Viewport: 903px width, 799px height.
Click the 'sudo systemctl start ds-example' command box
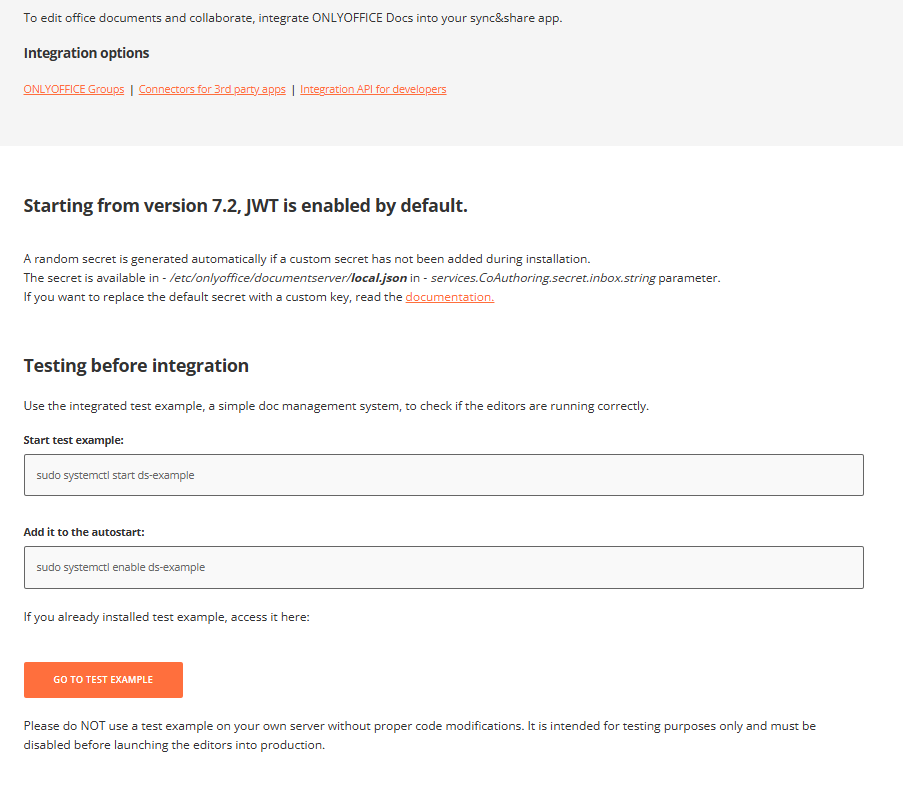[x=443, y=475]
